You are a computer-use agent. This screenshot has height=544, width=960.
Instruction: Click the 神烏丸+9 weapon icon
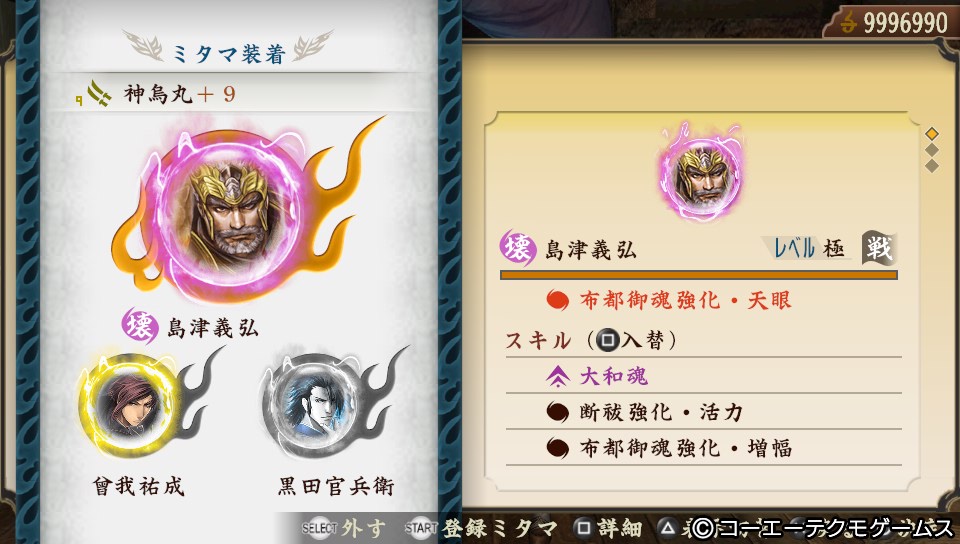tap(98, 94)
